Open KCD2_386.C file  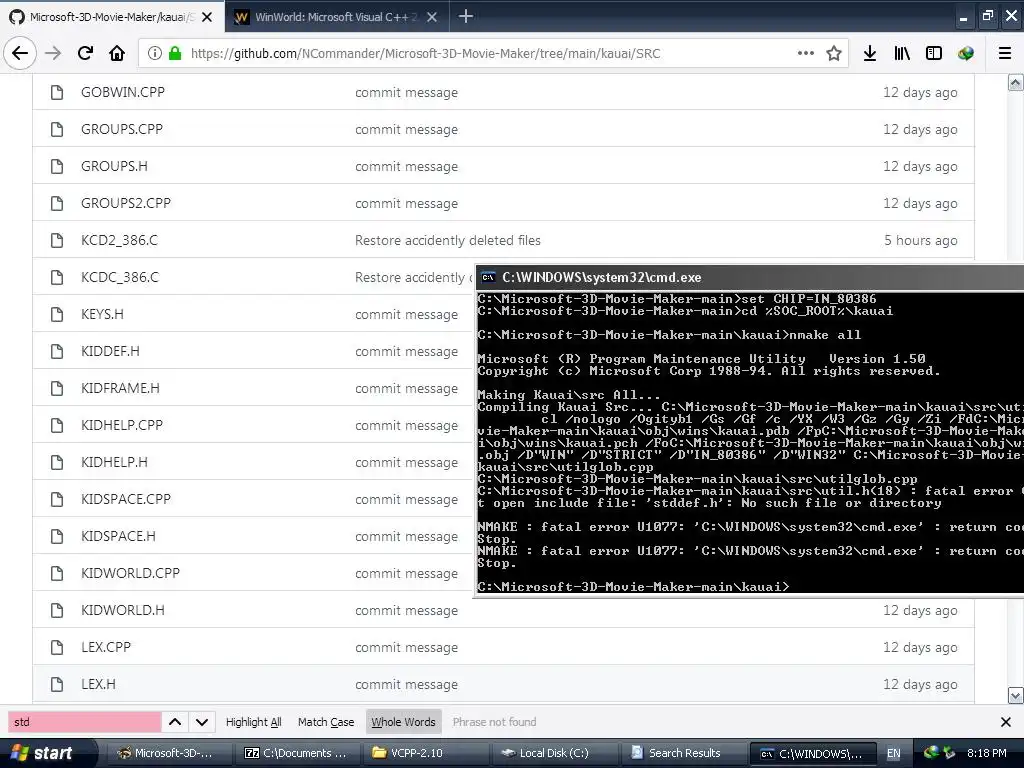coord(119,240)
